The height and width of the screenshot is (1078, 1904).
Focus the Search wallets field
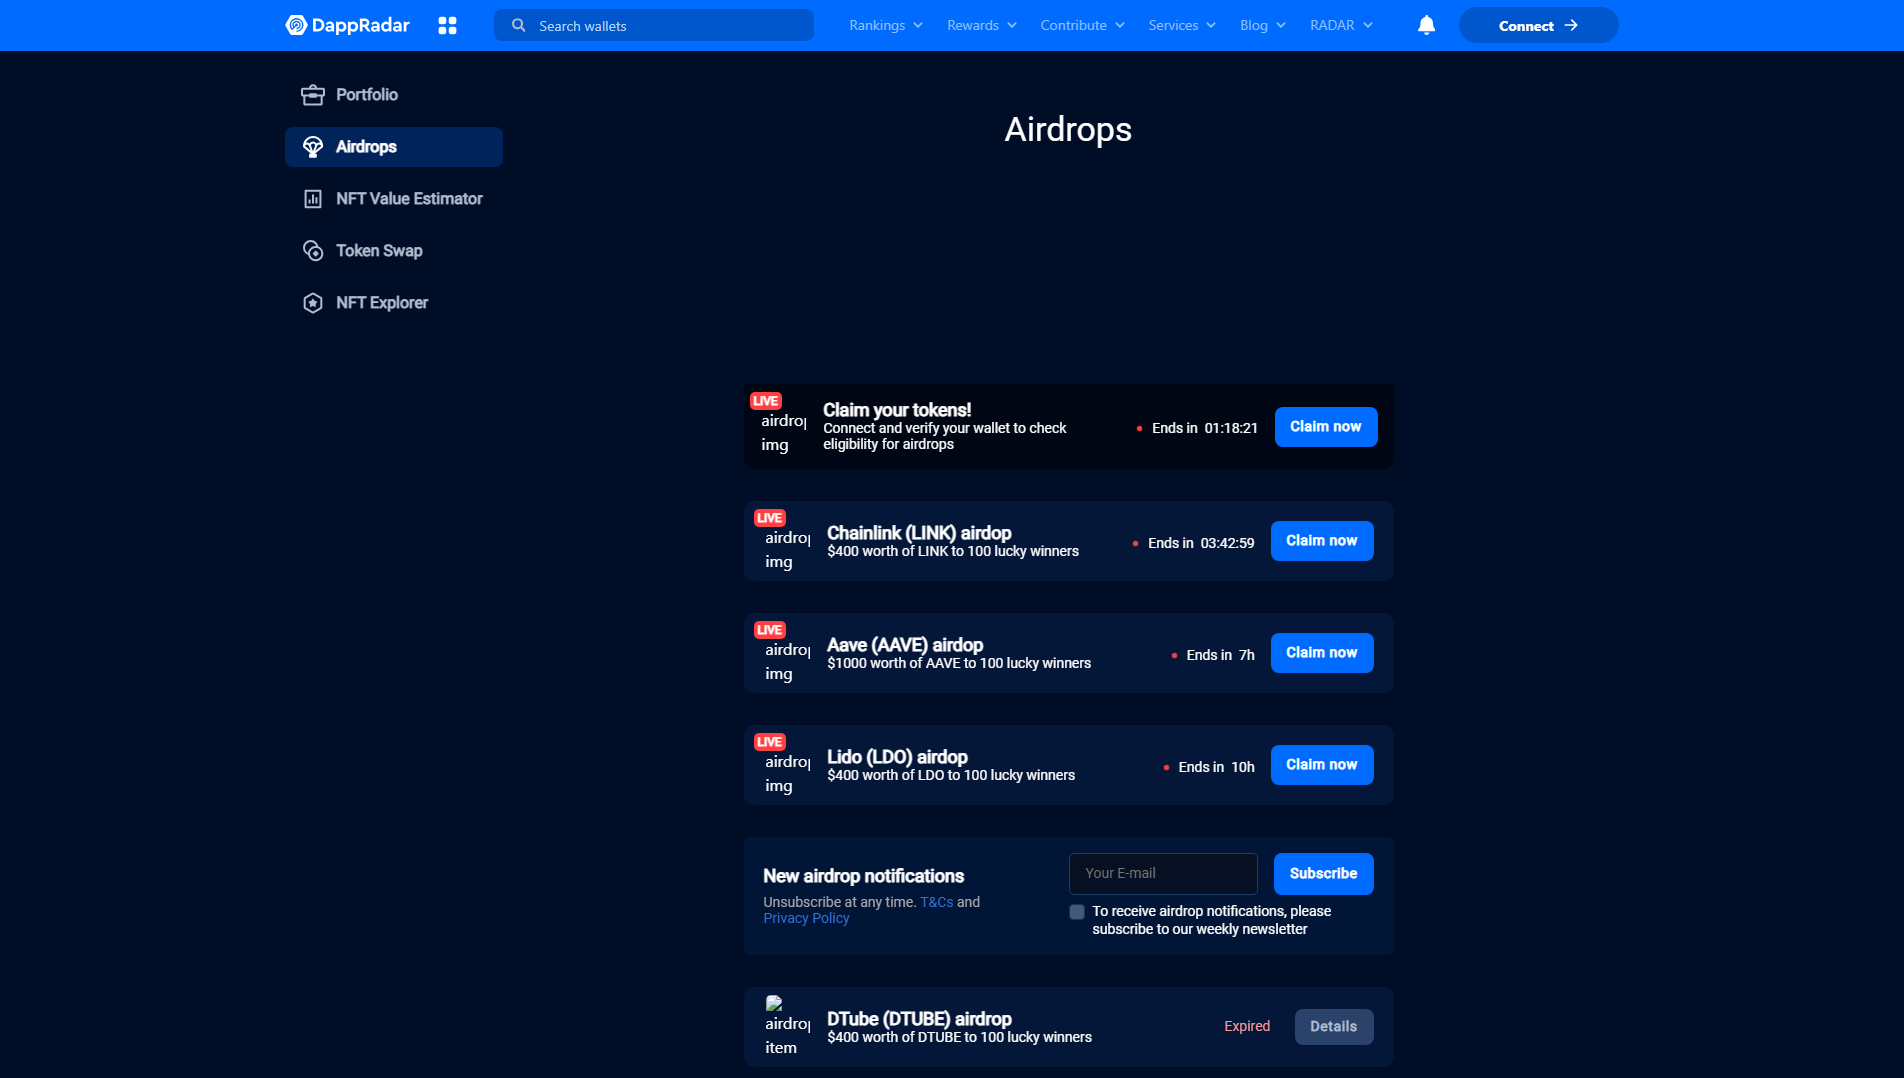pyautogui.click(x=654, y=25)
